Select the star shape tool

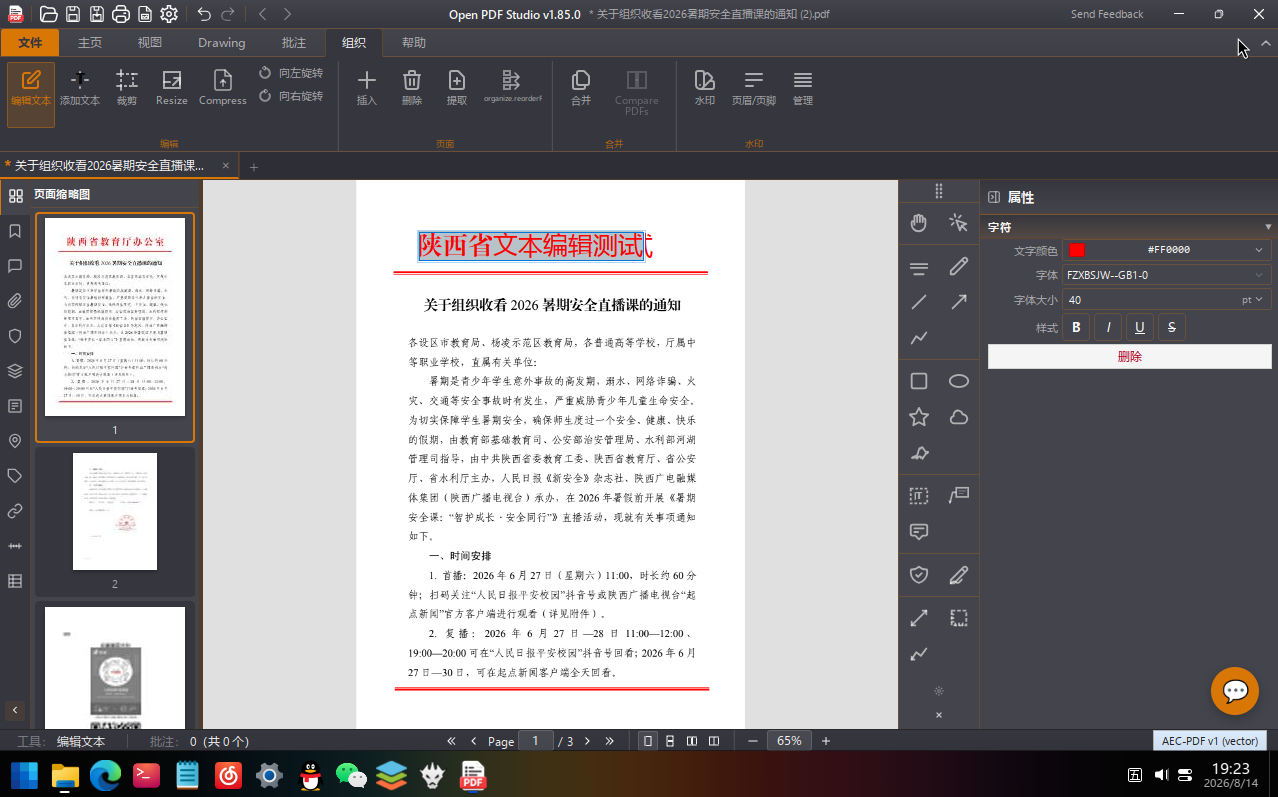[x=919, y=417]
